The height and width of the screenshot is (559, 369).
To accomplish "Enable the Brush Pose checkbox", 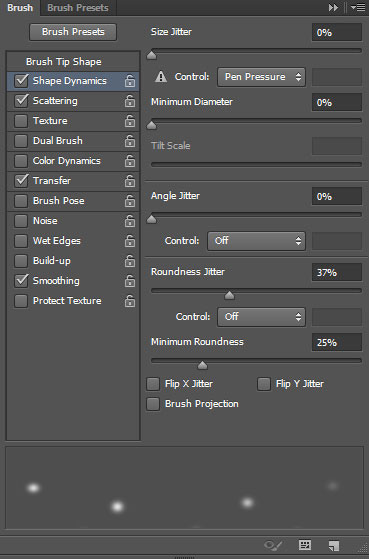I will [x=21, y=200].
